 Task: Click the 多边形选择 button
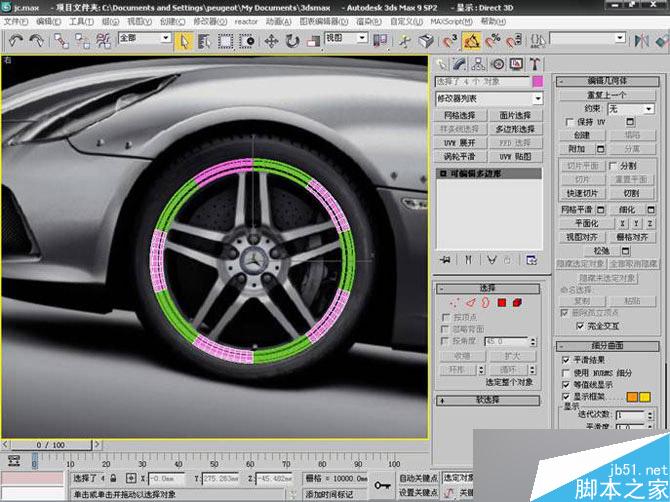(x=515, y=129)
